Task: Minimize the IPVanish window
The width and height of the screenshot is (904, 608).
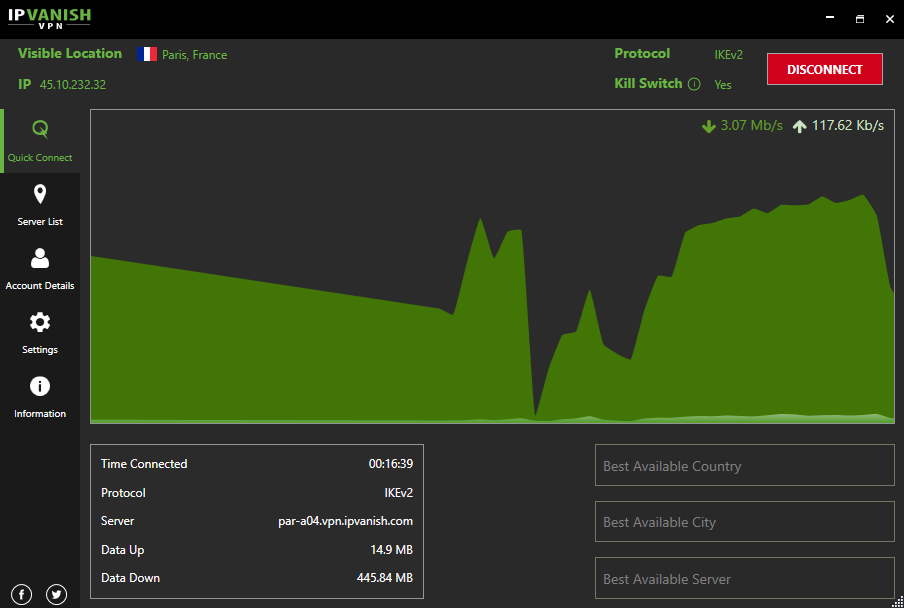Action: 830,18
